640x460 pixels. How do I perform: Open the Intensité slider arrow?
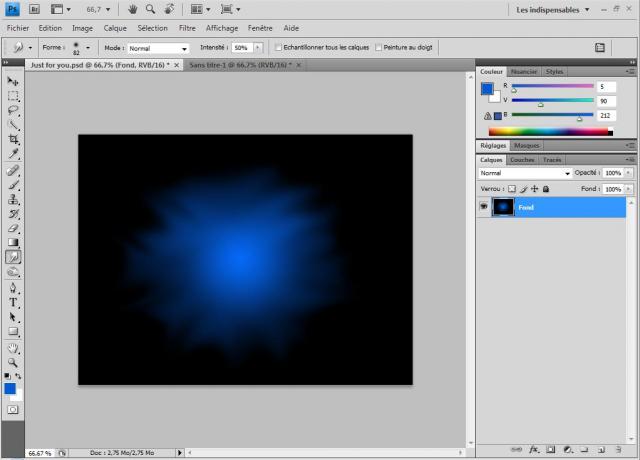click(x=258, y=48)
